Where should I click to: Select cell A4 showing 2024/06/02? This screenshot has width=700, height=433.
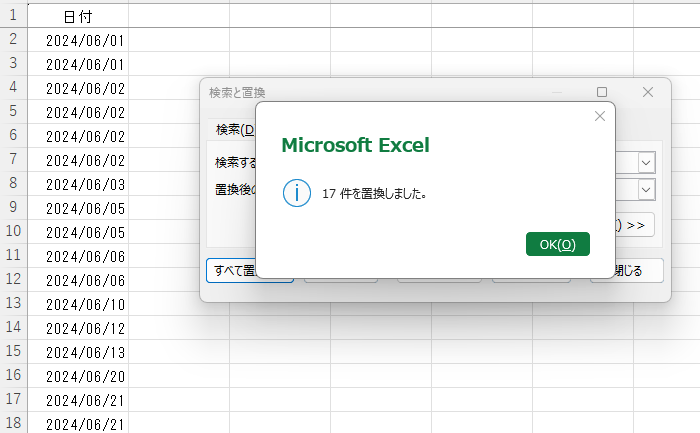[78, 88]
